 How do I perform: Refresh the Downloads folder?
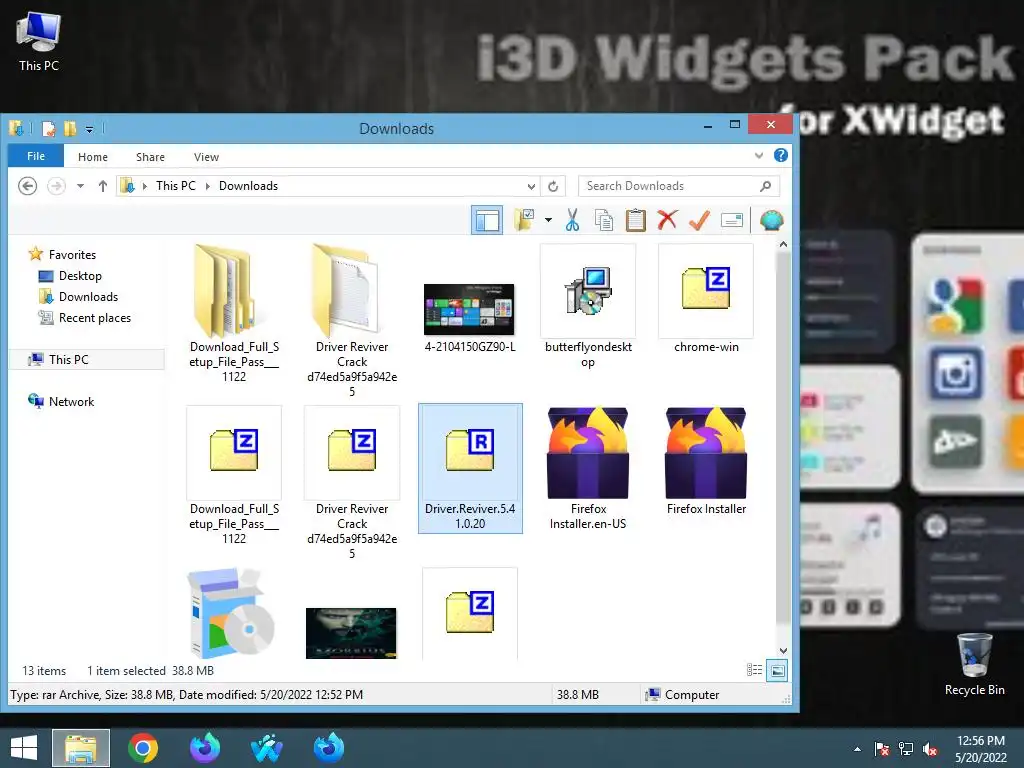(x=553, y=186)
